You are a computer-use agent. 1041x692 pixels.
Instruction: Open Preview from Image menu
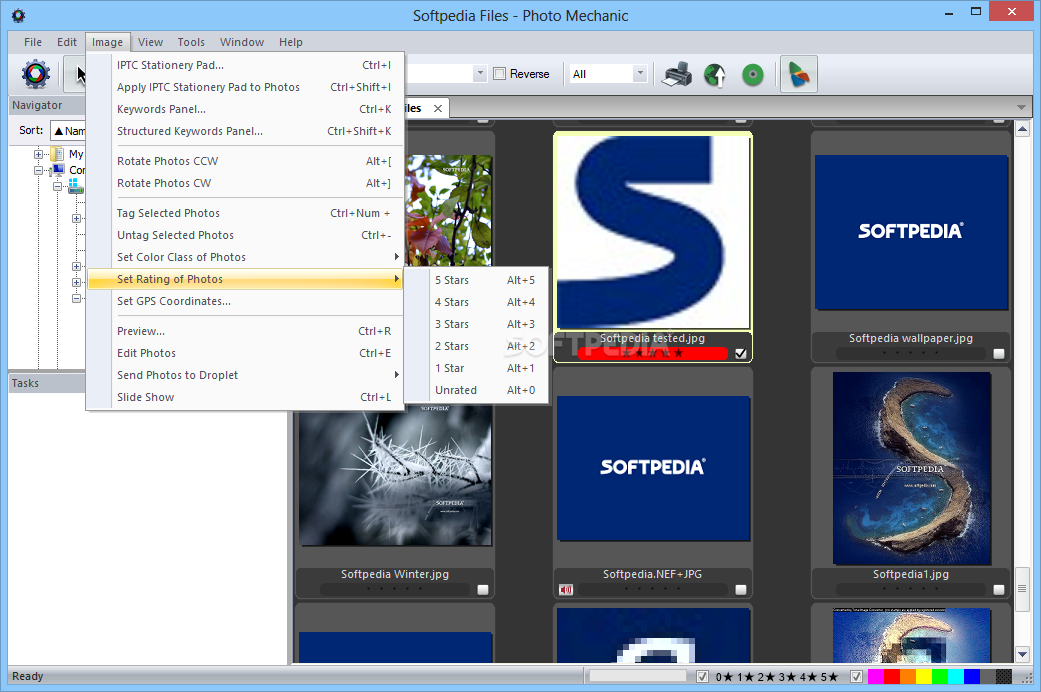[x=246, y=331]
